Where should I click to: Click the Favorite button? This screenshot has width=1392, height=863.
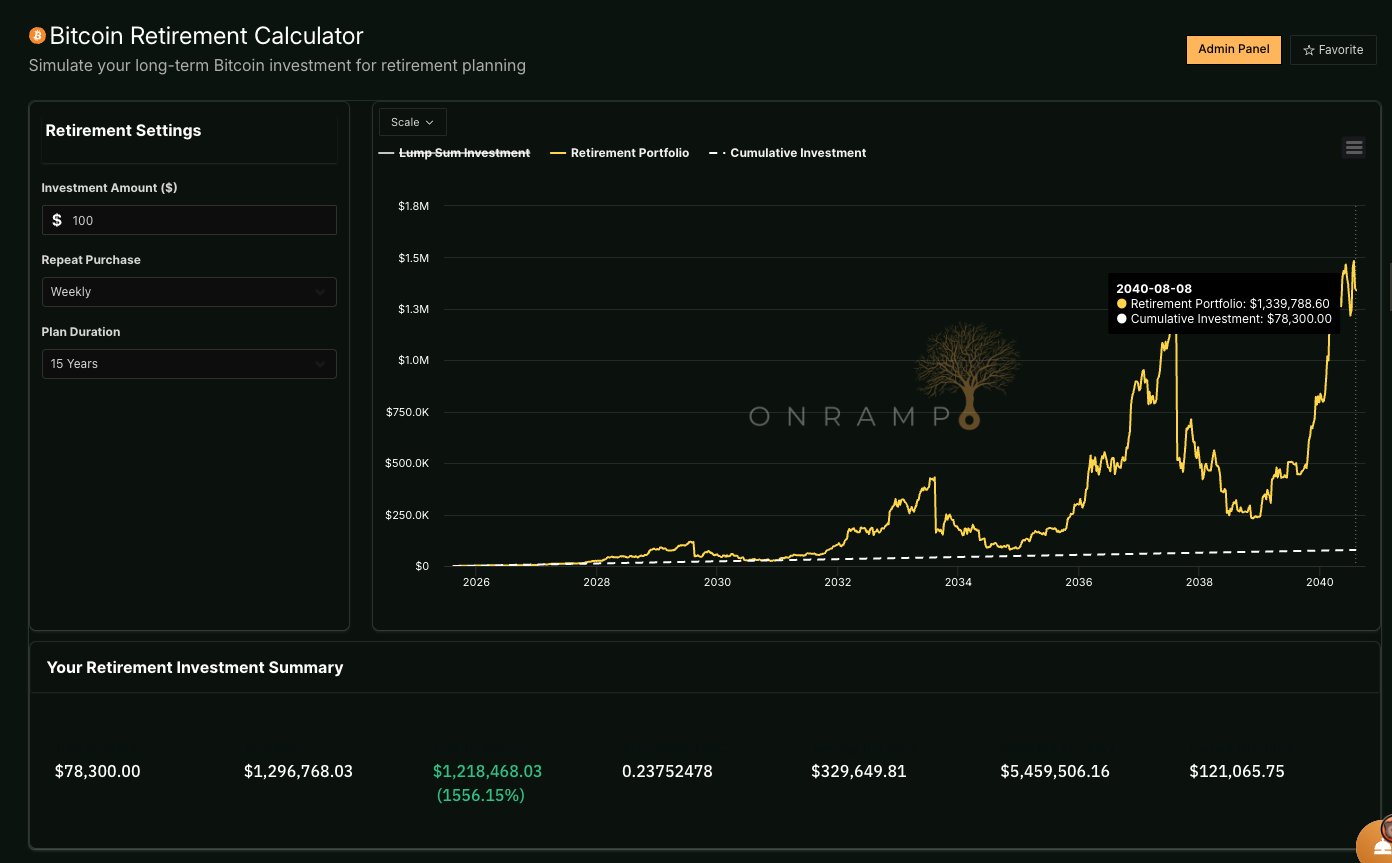click(x=1333, y=49)
